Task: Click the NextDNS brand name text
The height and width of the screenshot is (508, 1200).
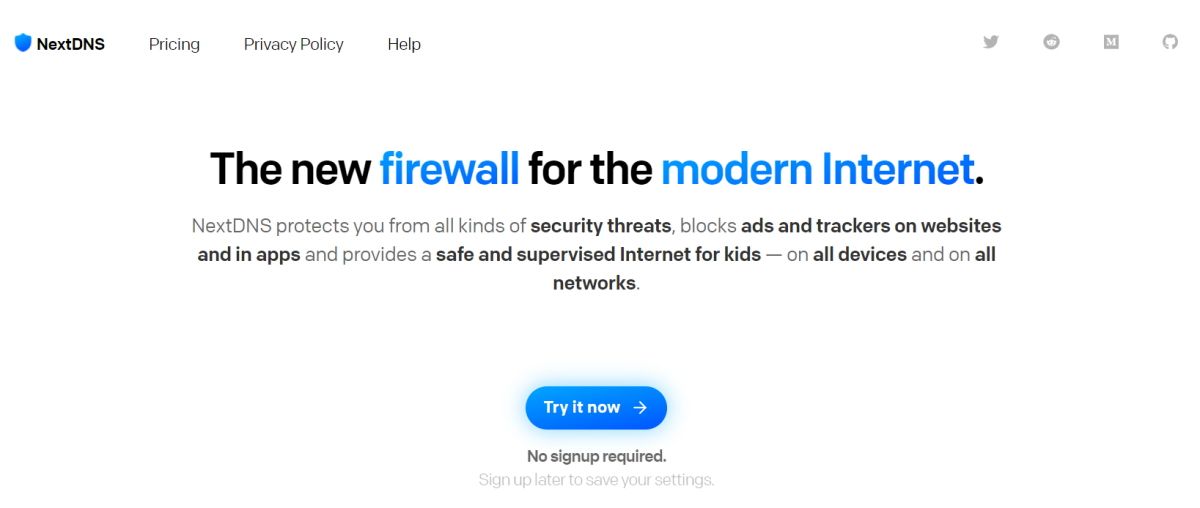Action: (70, 44)
